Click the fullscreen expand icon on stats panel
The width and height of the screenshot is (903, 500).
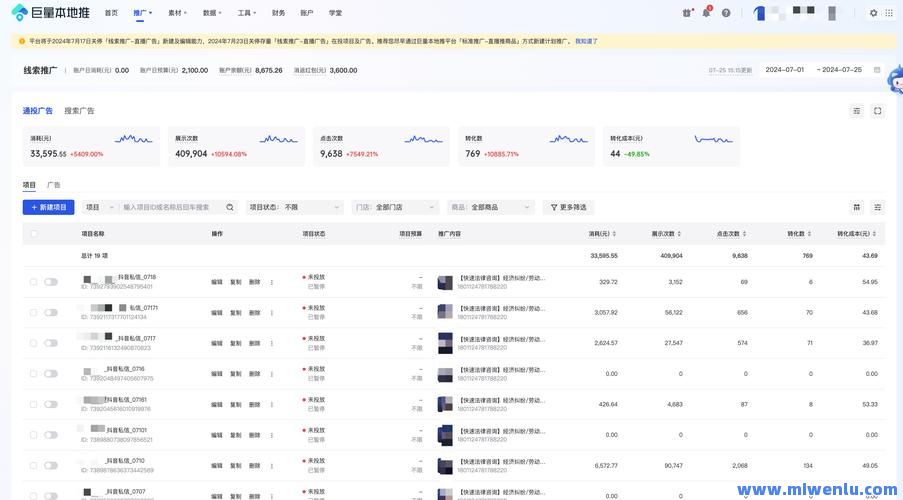click(877, 111)
